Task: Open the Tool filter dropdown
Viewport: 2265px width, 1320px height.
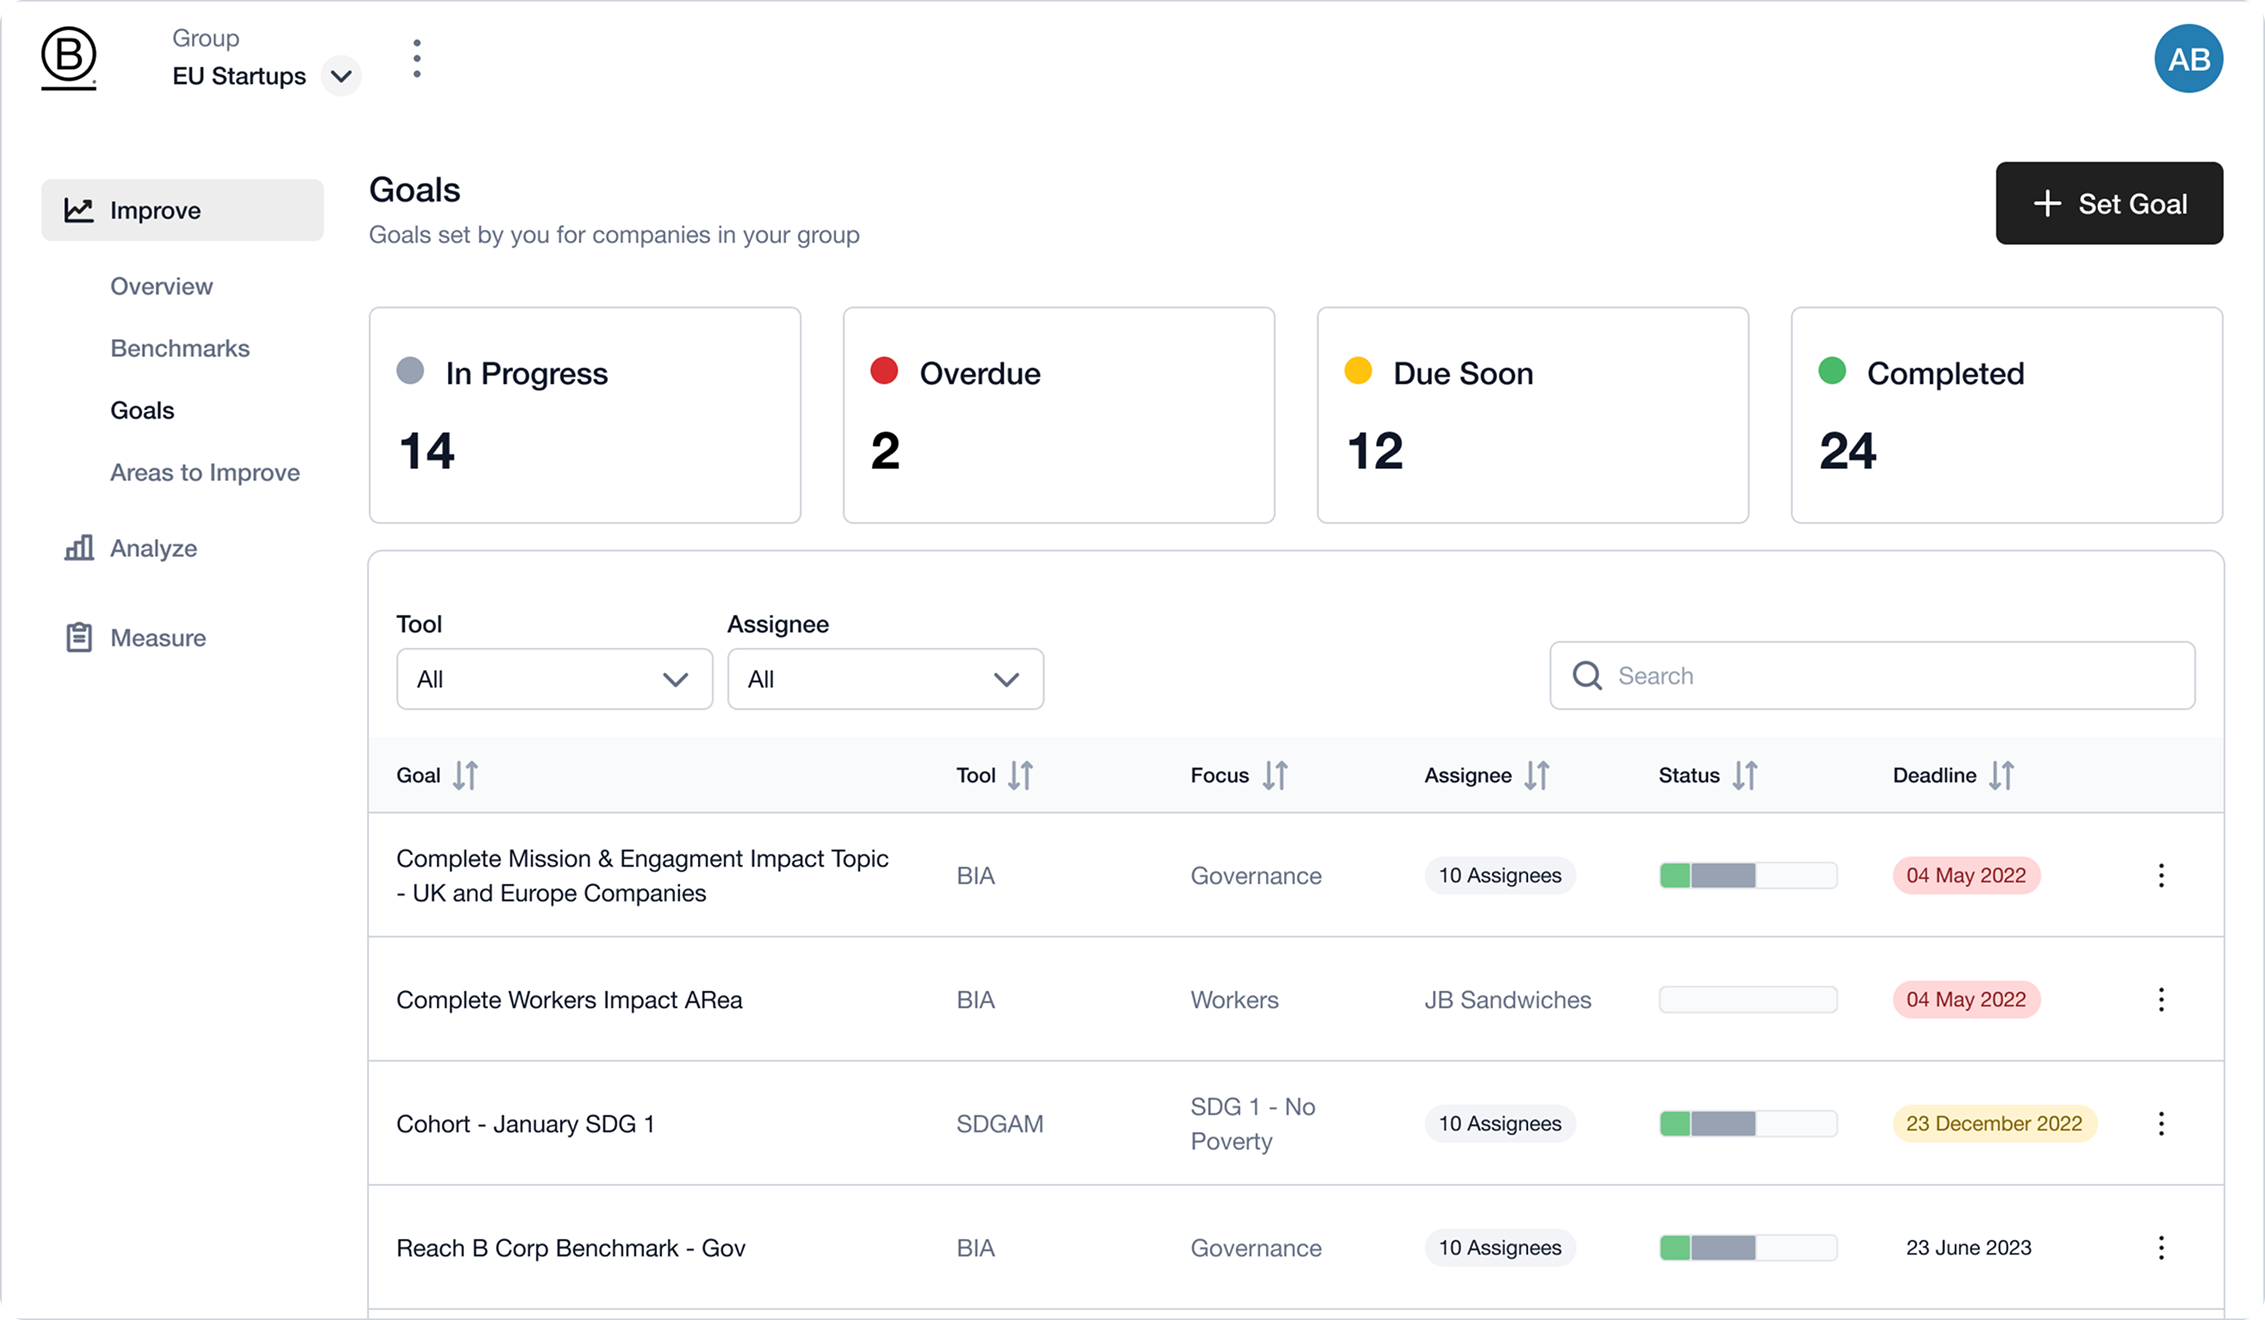Action: click(x=554, y=679)
